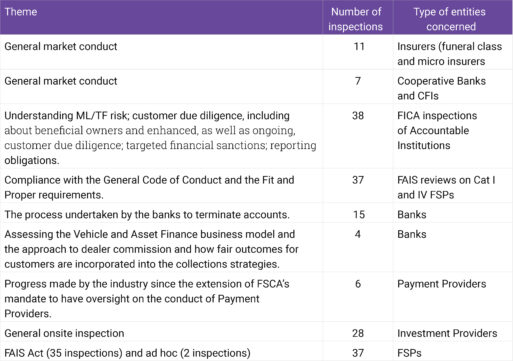Select the FAIS reviews on Cat I cell
The height and width of the screenshot is (361, 513).
pos(446,187)
